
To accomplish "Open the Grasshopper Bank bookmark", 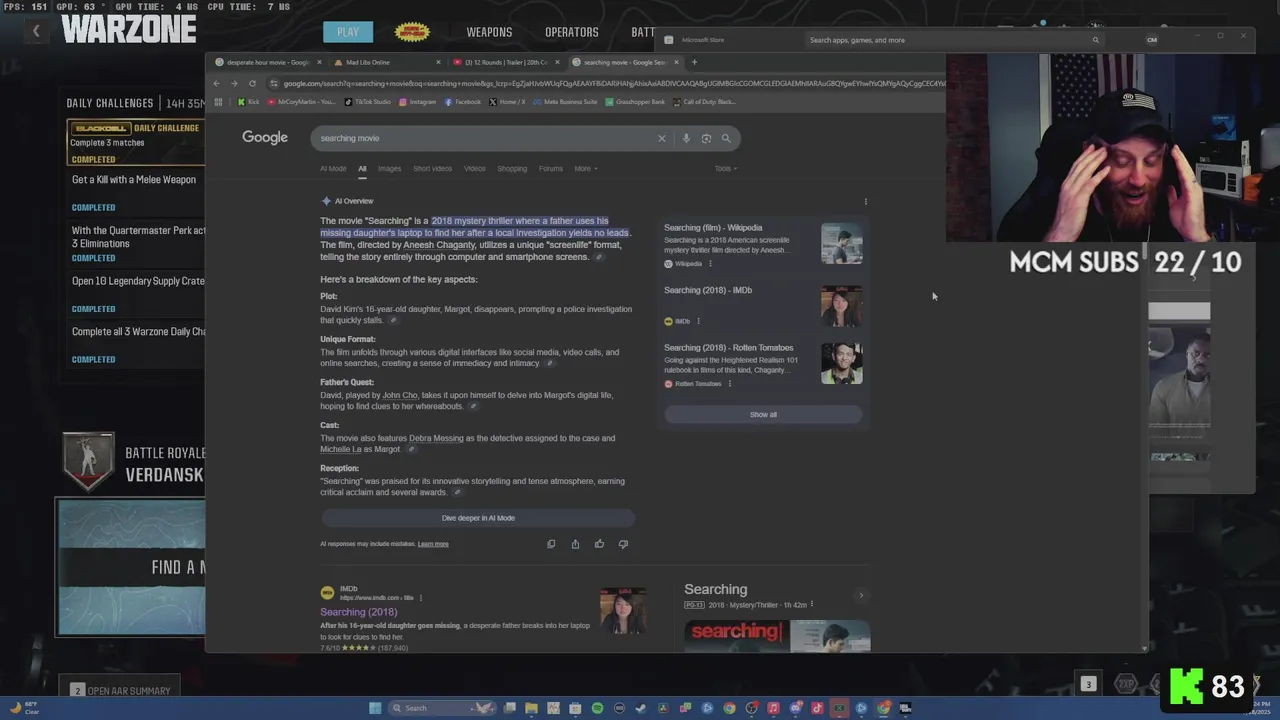I will 635,102.
